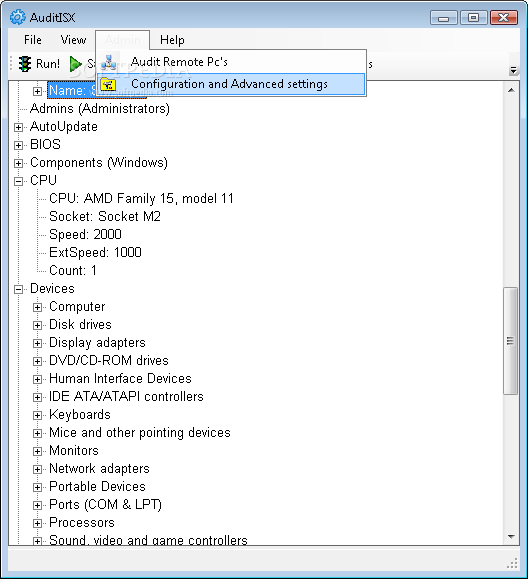Viewport: 528px width, 579px height.
Task: Select the Network adapters label
Action: point(99,469)
